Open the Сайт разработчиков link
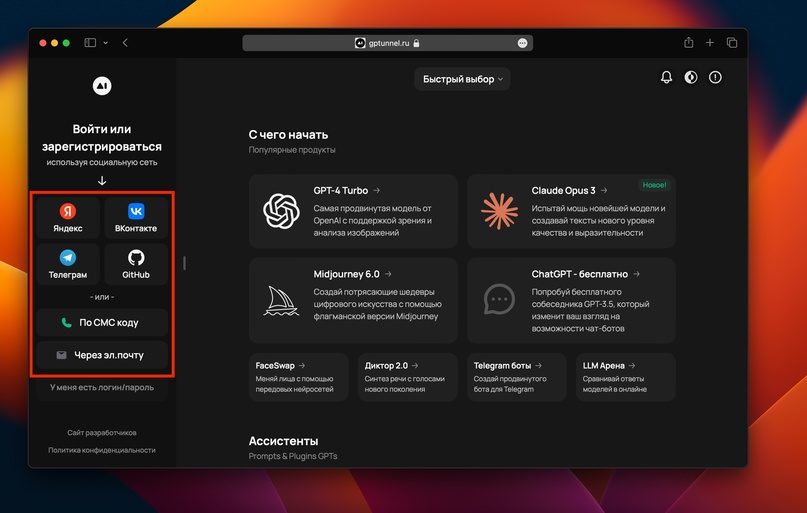The height and width of the screenshot is (513, 807). pyautogui.click(x=102, y=433)
